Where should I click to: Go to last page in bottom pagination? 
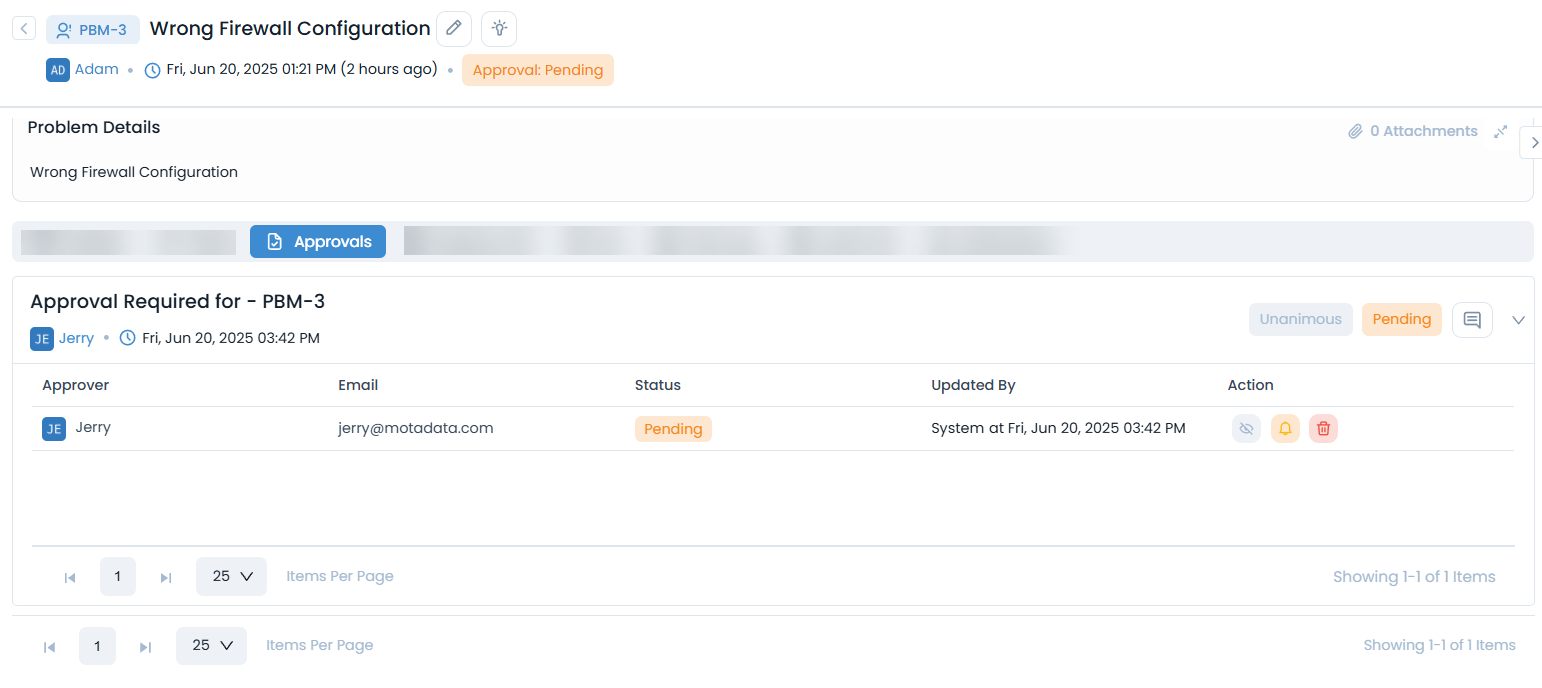pos(145,647)
